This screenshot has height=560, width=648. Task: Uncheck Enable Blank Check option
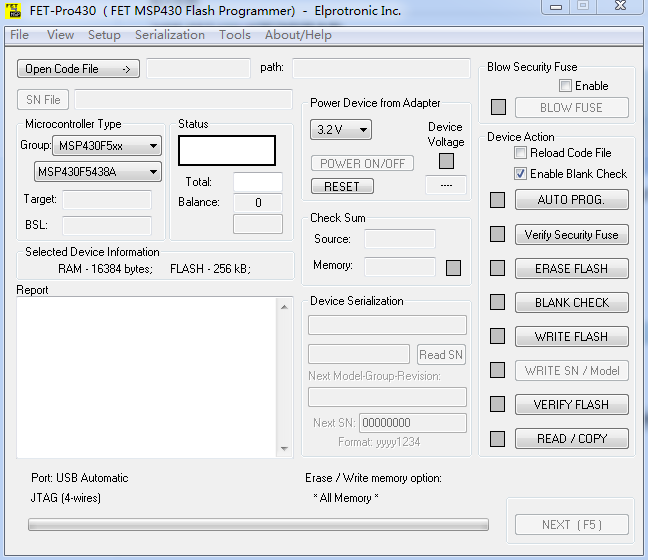point(520,174)
